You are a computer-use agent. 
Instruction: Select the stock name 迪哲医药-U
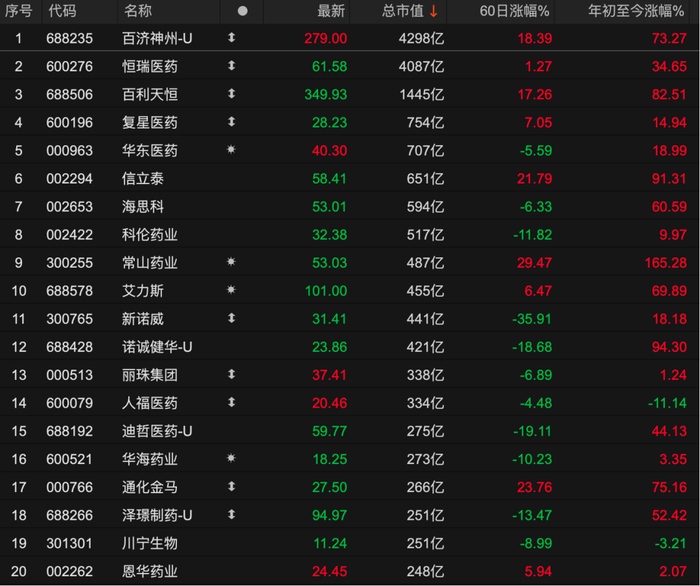pos(157,431)
